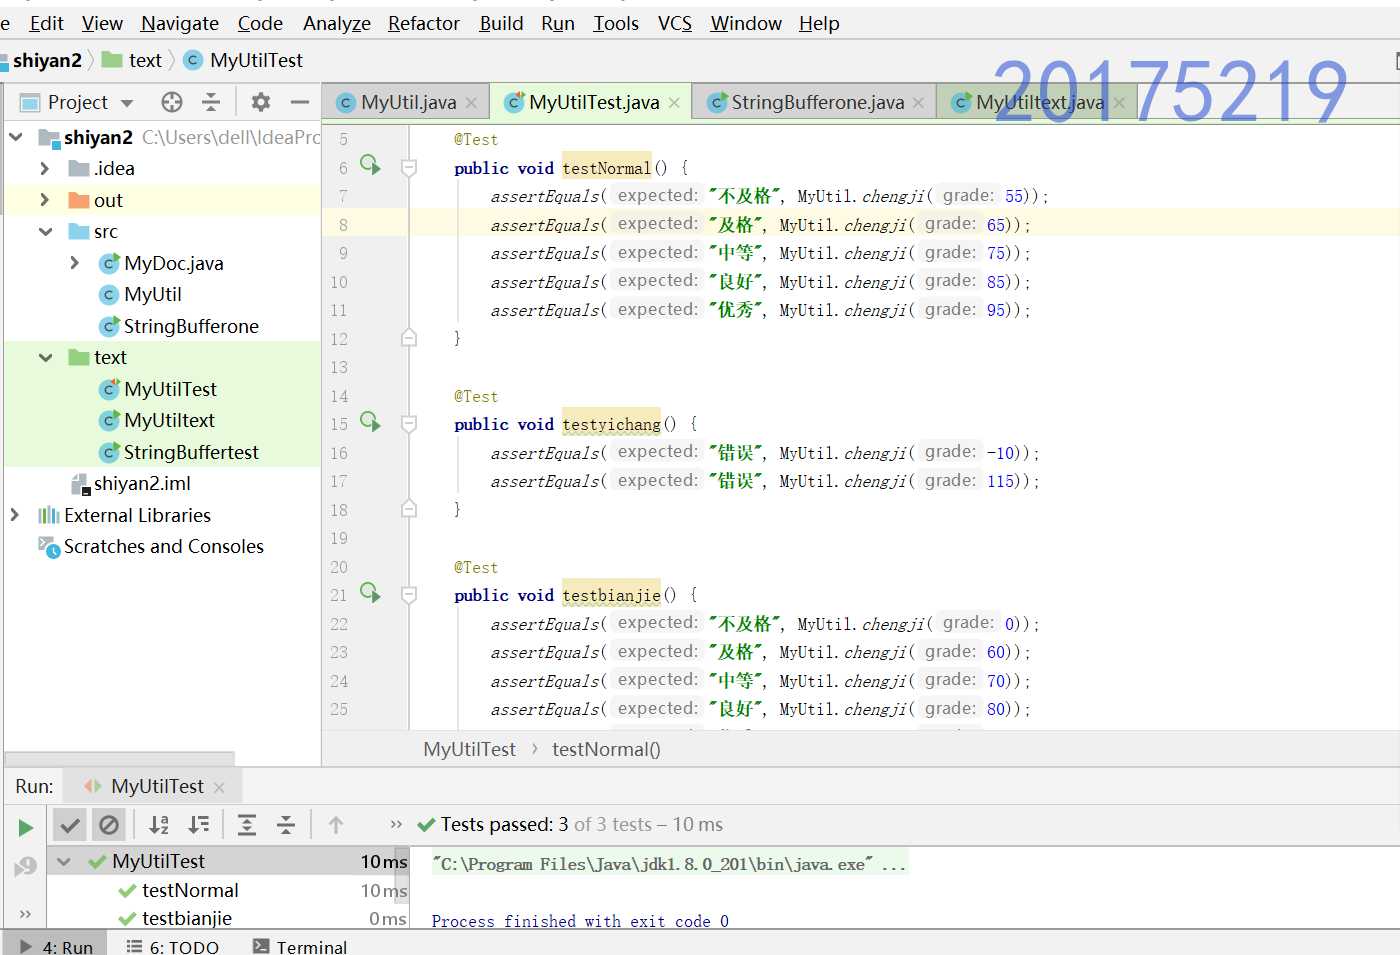Open the VCS menu
This screenshot has height=955, width=1400.
click(675, 23)
